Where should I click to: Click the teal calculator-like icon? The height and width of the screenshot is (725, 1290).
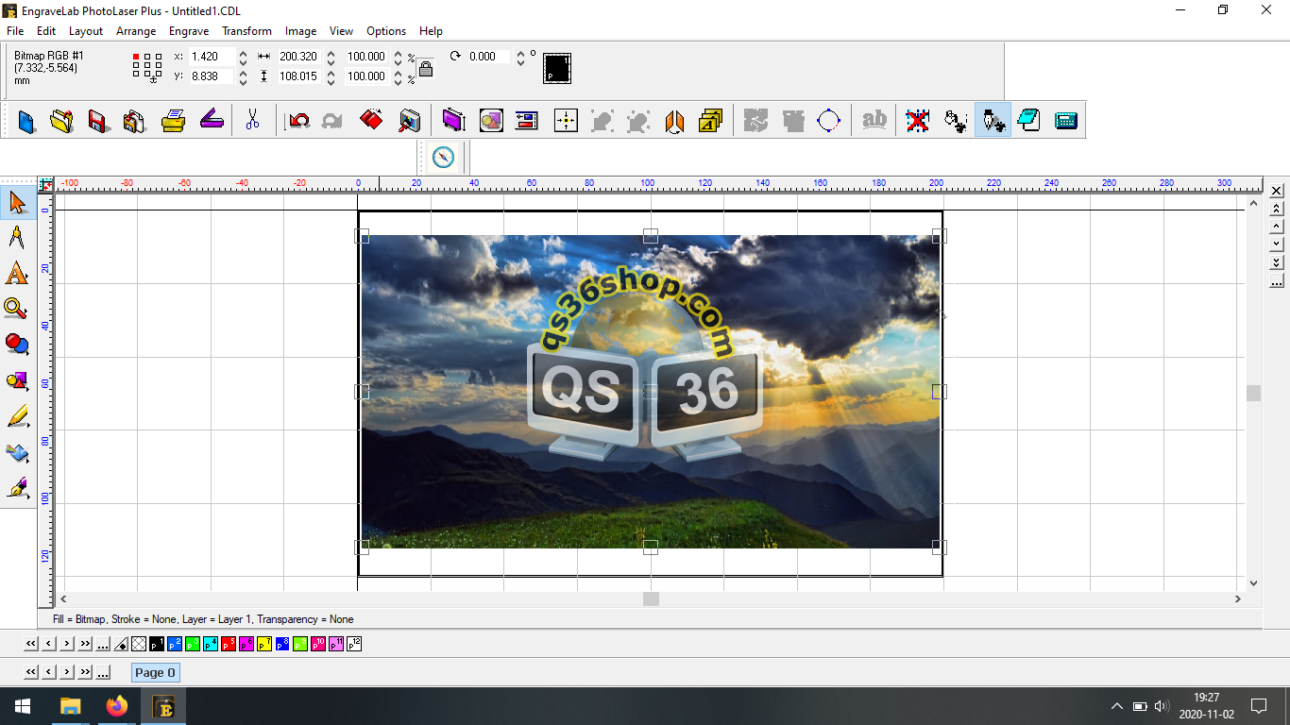click(x=1066, y=121)
